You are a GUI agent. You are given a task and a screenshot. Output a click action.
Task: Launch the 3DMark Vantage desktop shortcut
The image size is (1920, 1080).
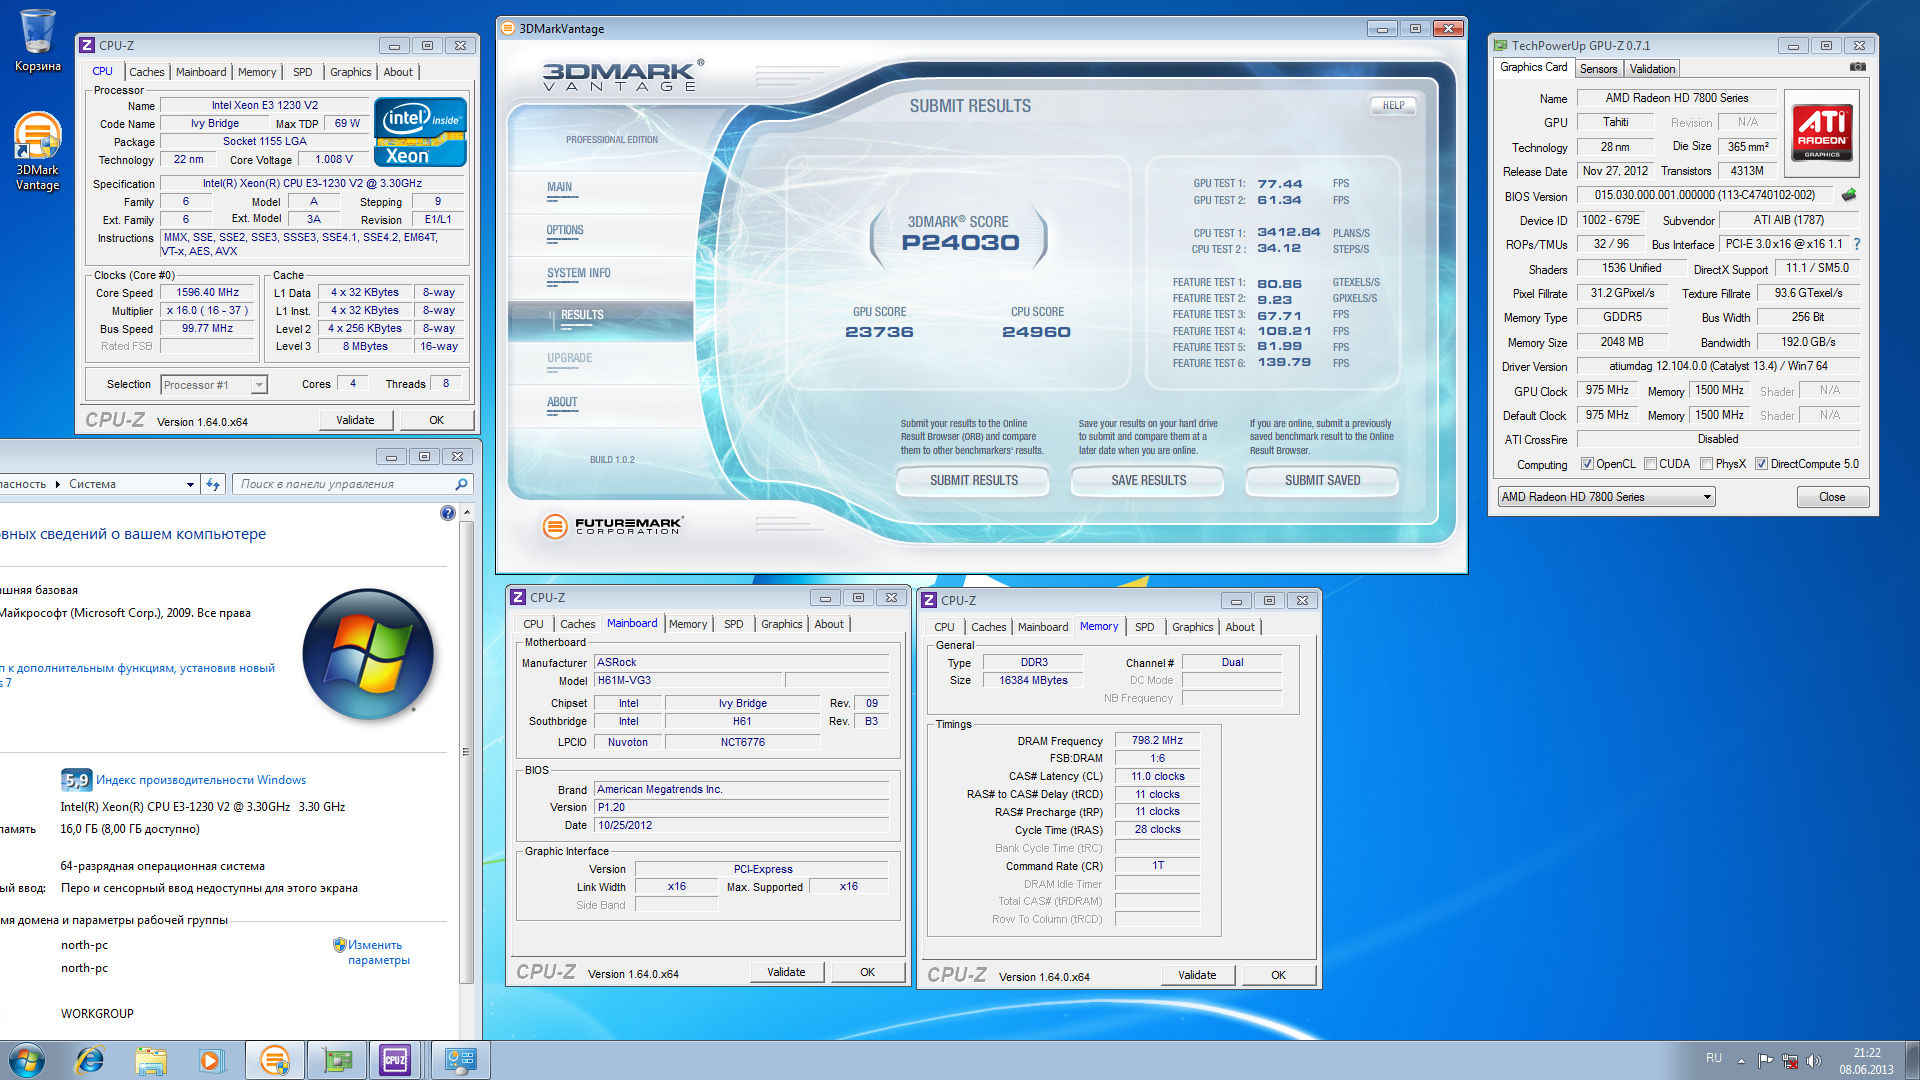pos(38,150)
